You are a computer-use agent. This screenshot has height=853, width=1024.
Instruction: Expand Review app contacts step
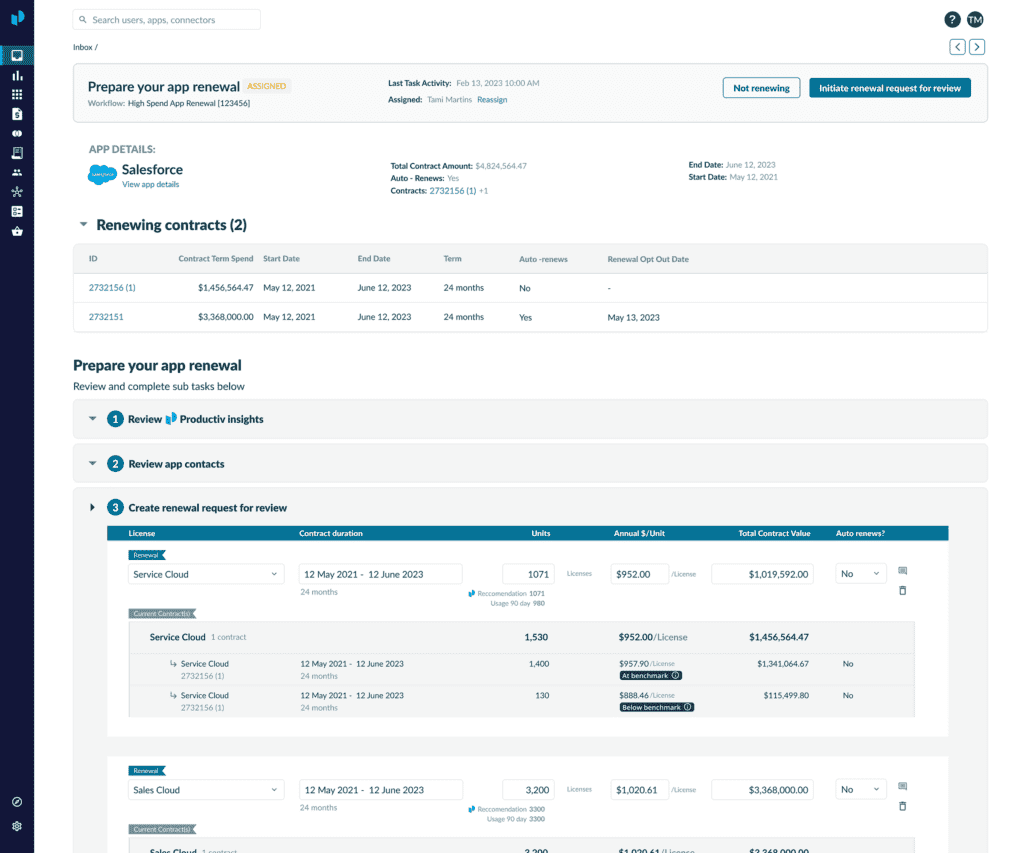coord(93,463)
